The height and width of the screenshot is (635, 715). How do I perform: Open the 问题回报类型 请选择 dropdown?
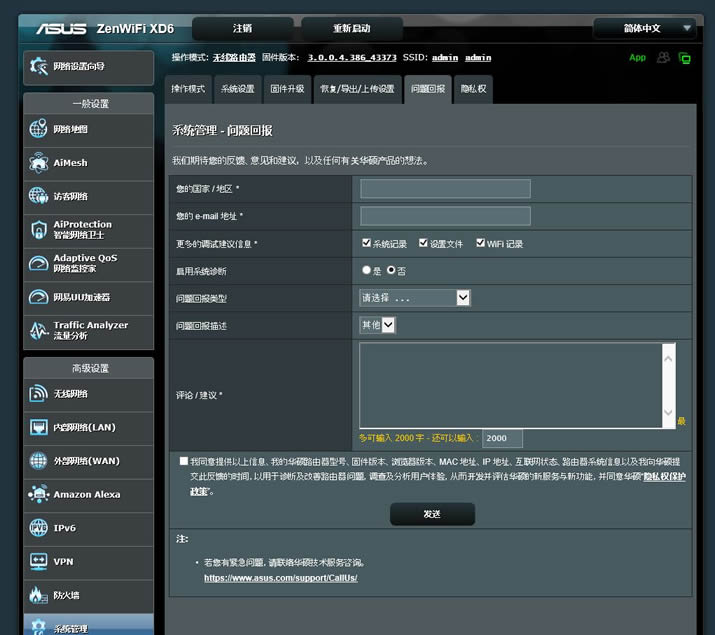point(415,298)
